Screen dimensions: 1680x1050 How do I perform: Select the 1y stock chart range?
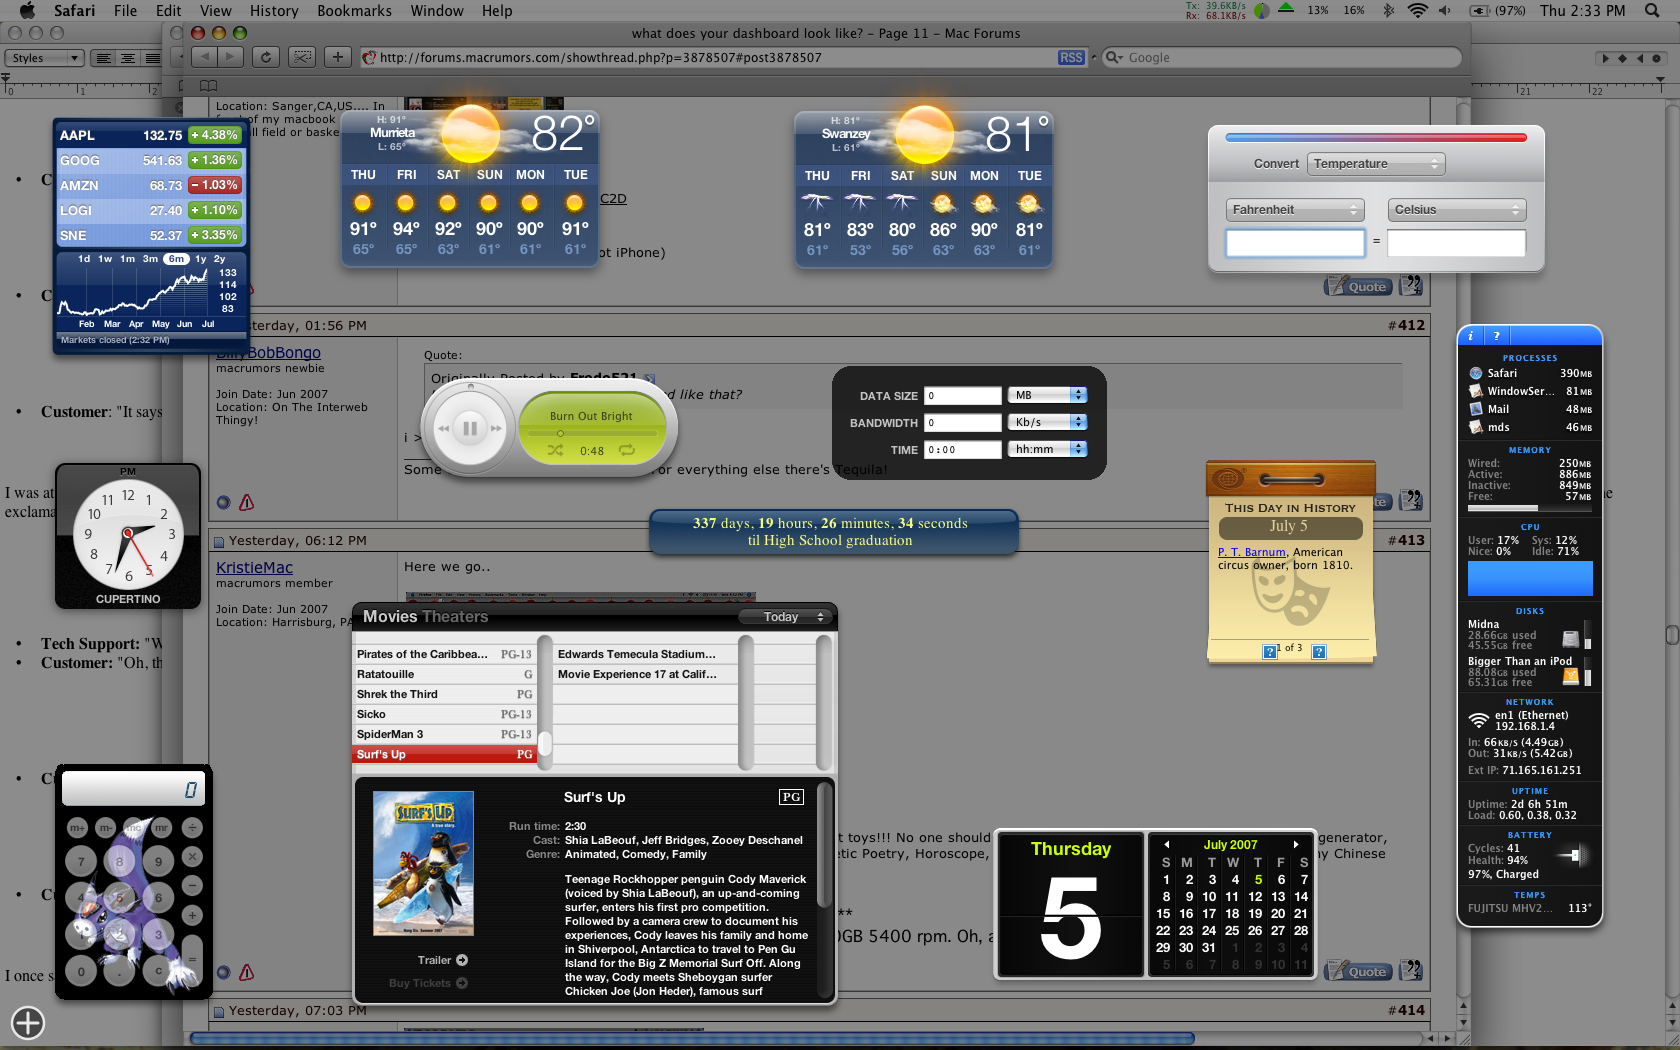(201, 259)
